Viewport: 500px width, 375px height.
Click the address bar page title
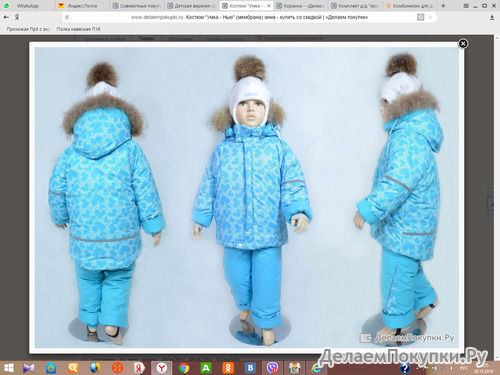coord(277,17)
